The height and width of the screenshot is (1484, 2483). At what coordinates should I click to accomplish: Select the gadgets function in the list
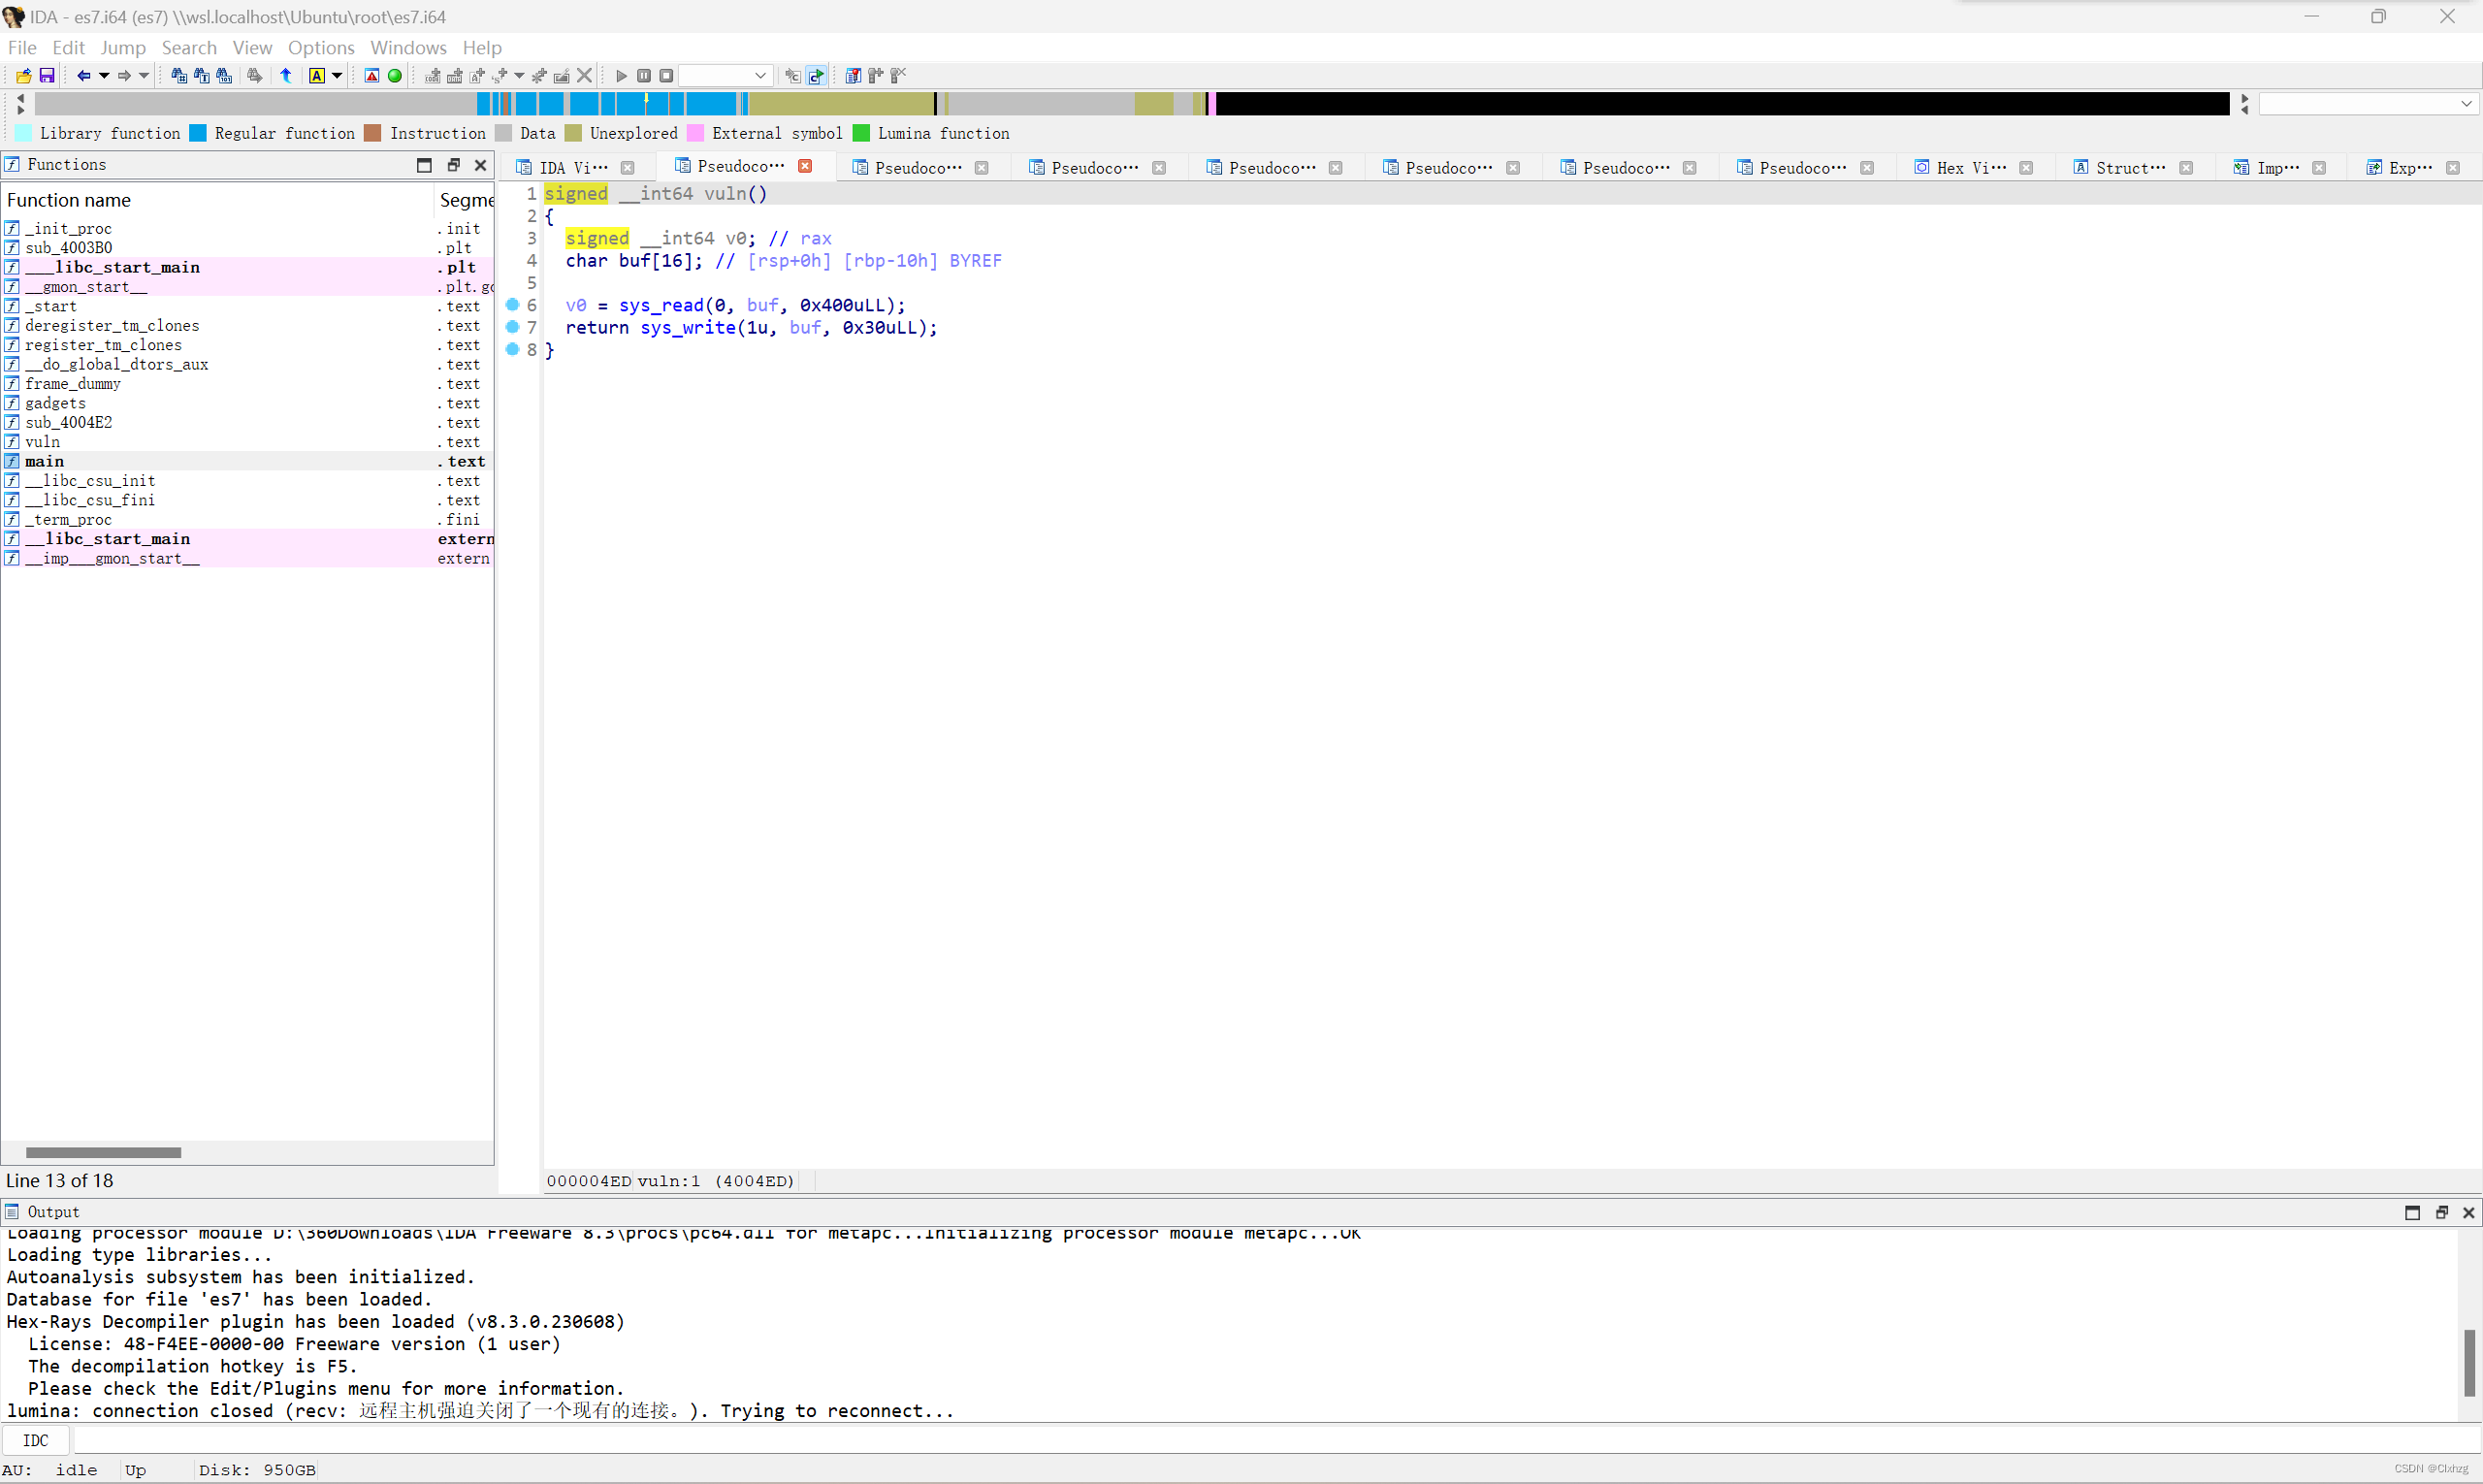click(247, 403)
